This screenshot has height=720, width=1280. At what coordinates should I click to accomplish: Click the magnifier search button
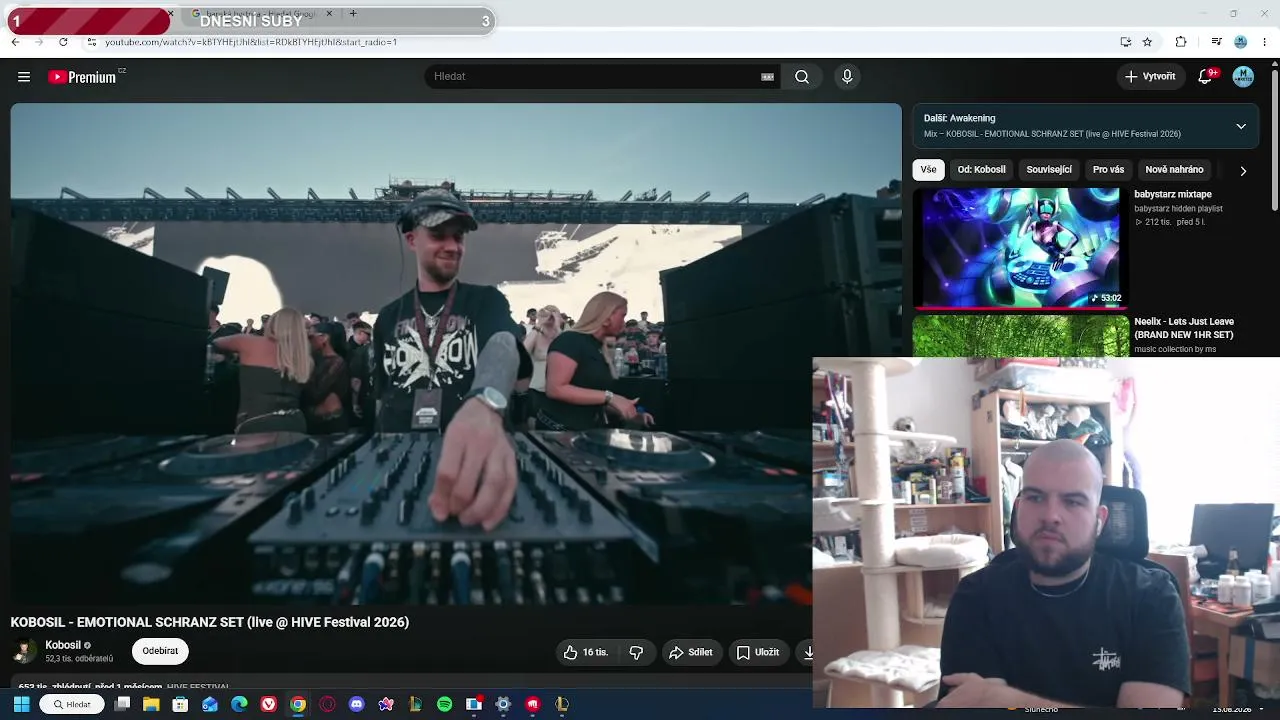[x=802, y=77]
